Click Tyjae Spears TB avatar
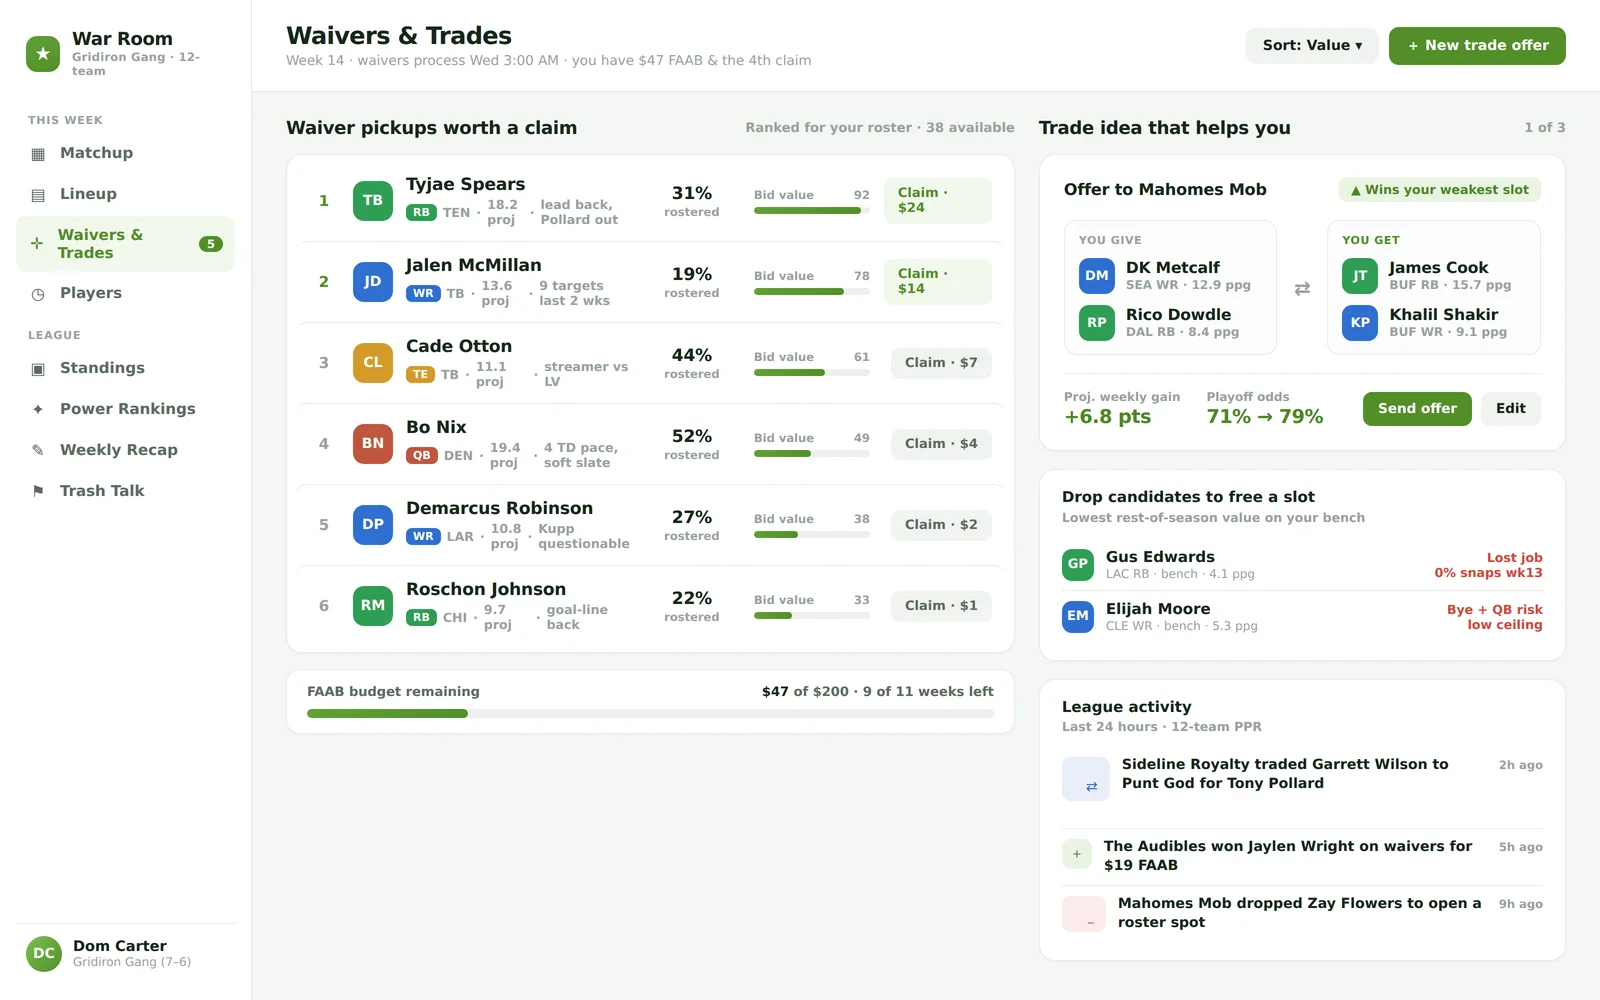The image size is (1600, 1000). click(x=373, y=200)
